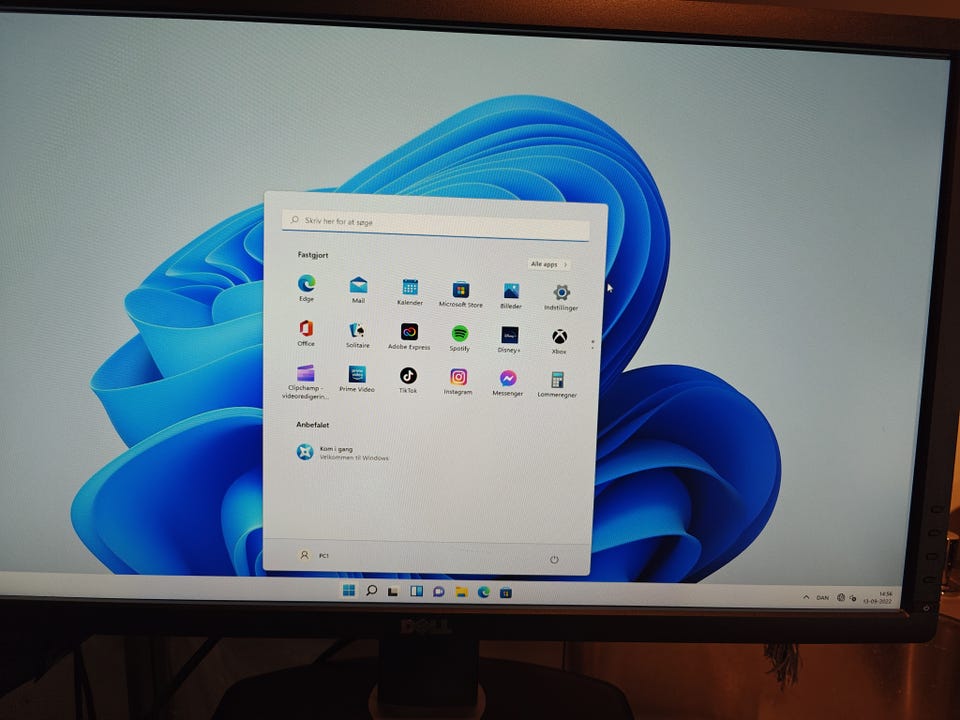Launch Instagram
Viewport: 960px width, 720px height.
pyautogui.click(x=458, y=382)
